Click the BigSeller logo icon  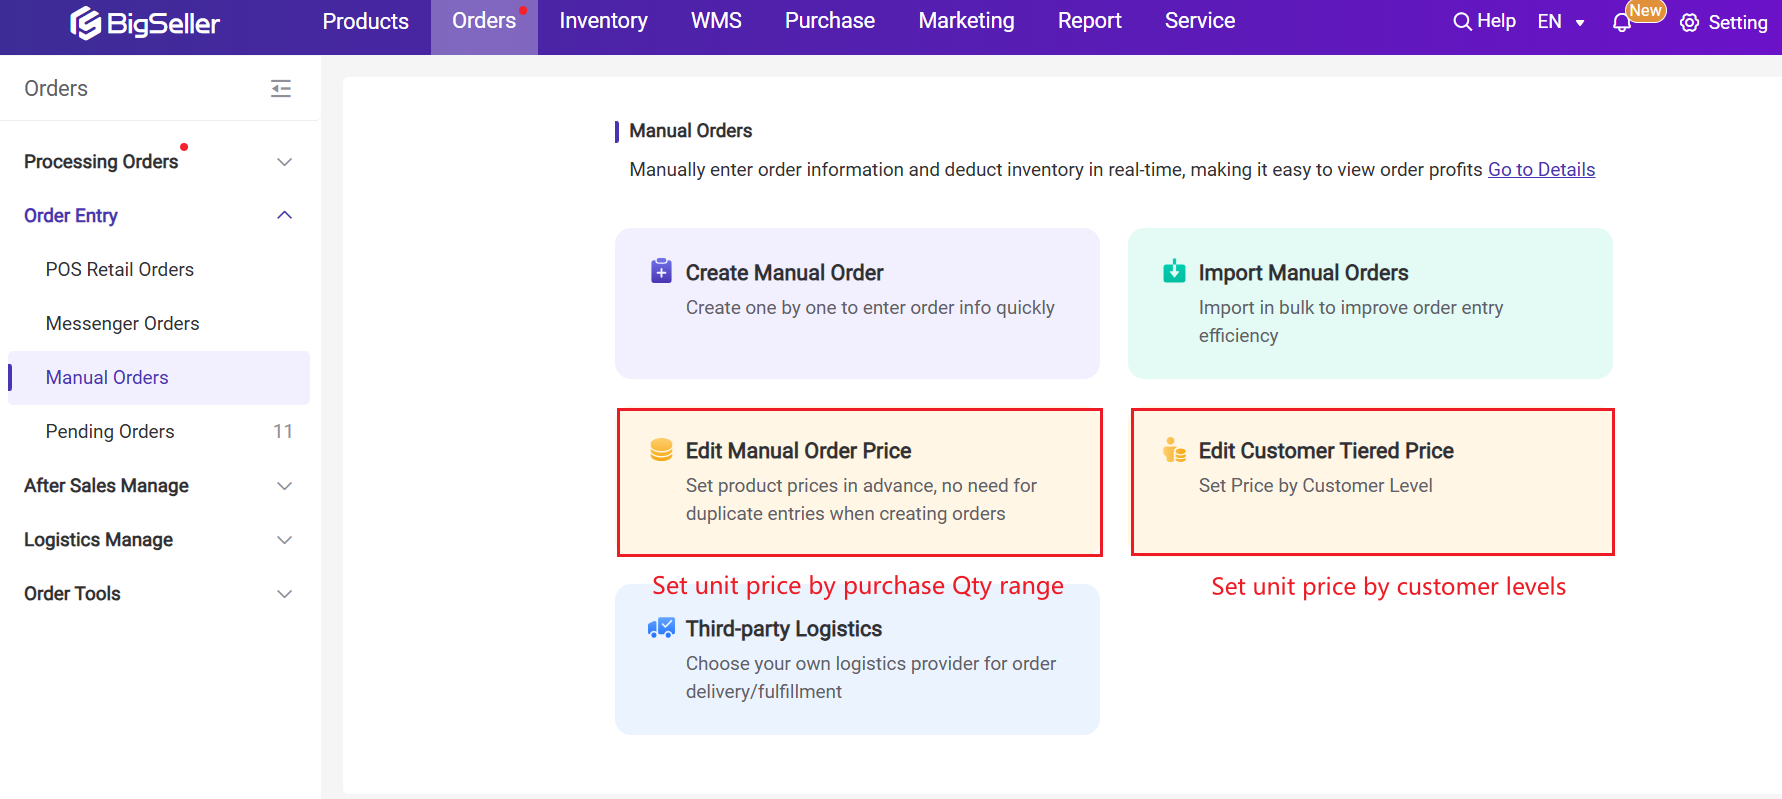click(86, 22)
